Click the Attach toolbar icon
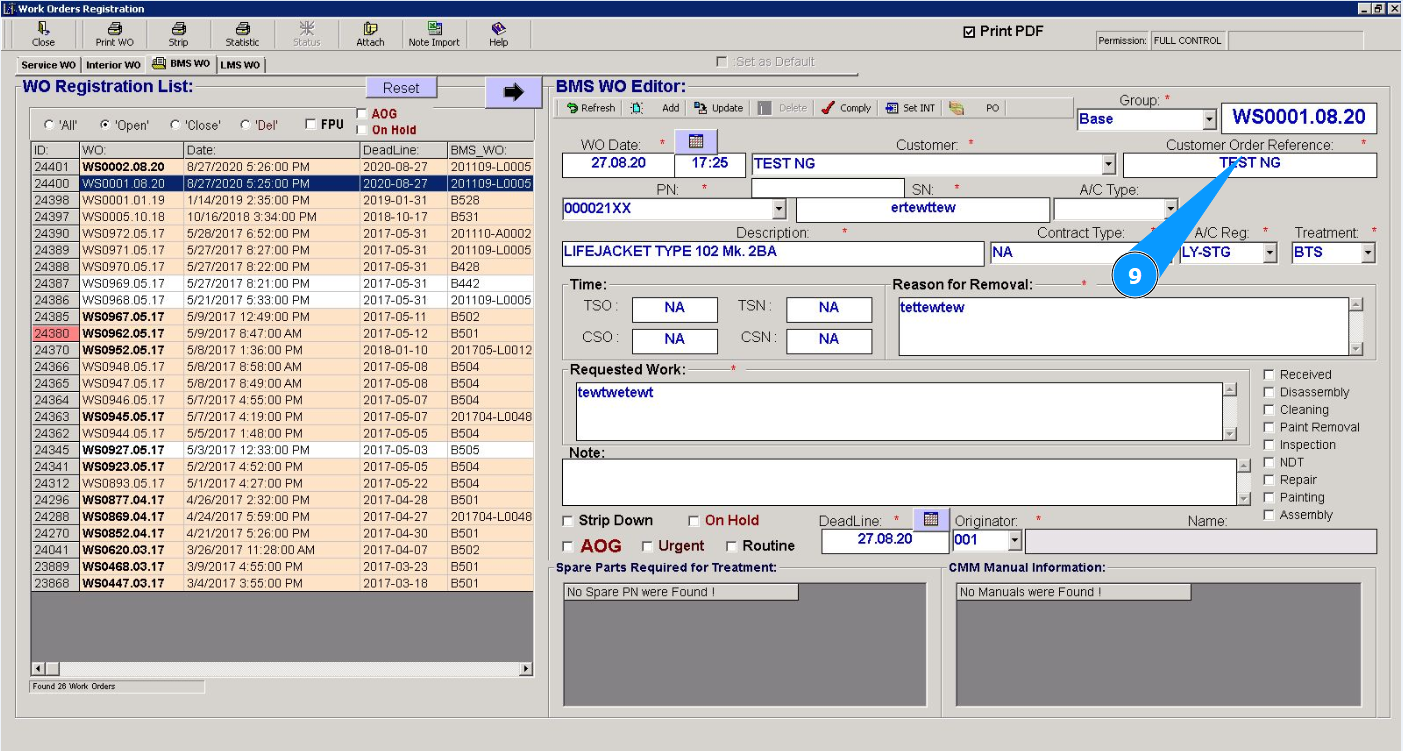 pyautogui.click(x=370, y=34)
